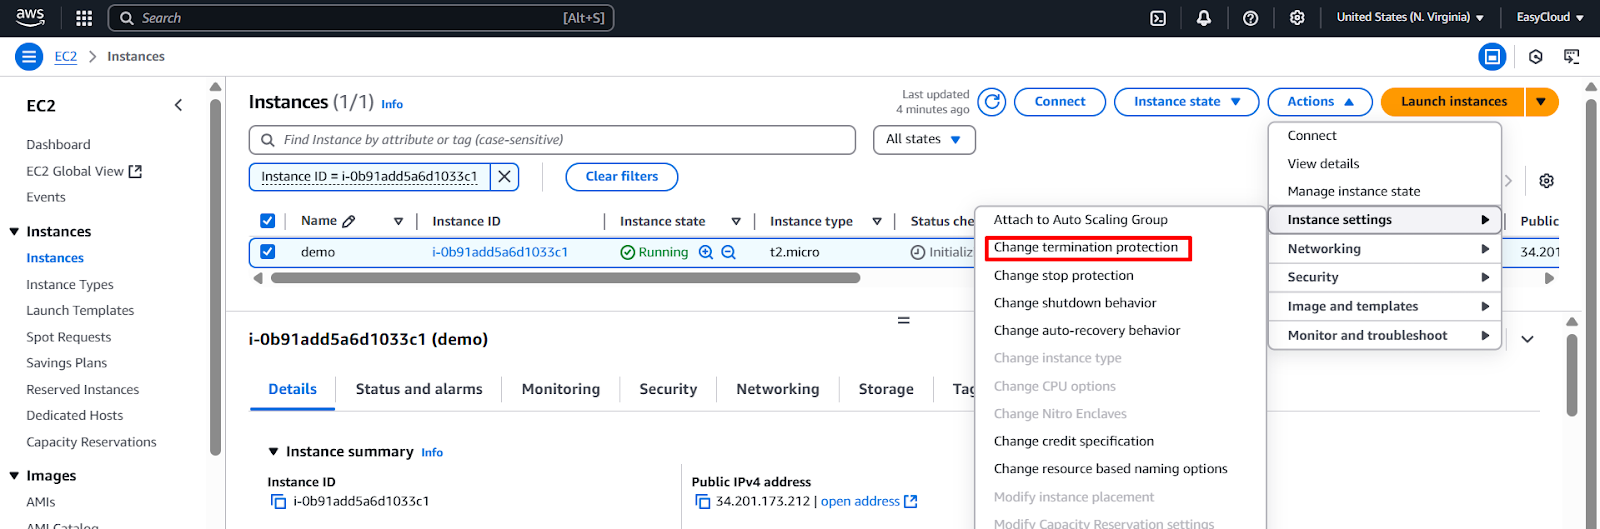Edit the Name column pencil icon
1600x529 pixels.
click(348, 221)
